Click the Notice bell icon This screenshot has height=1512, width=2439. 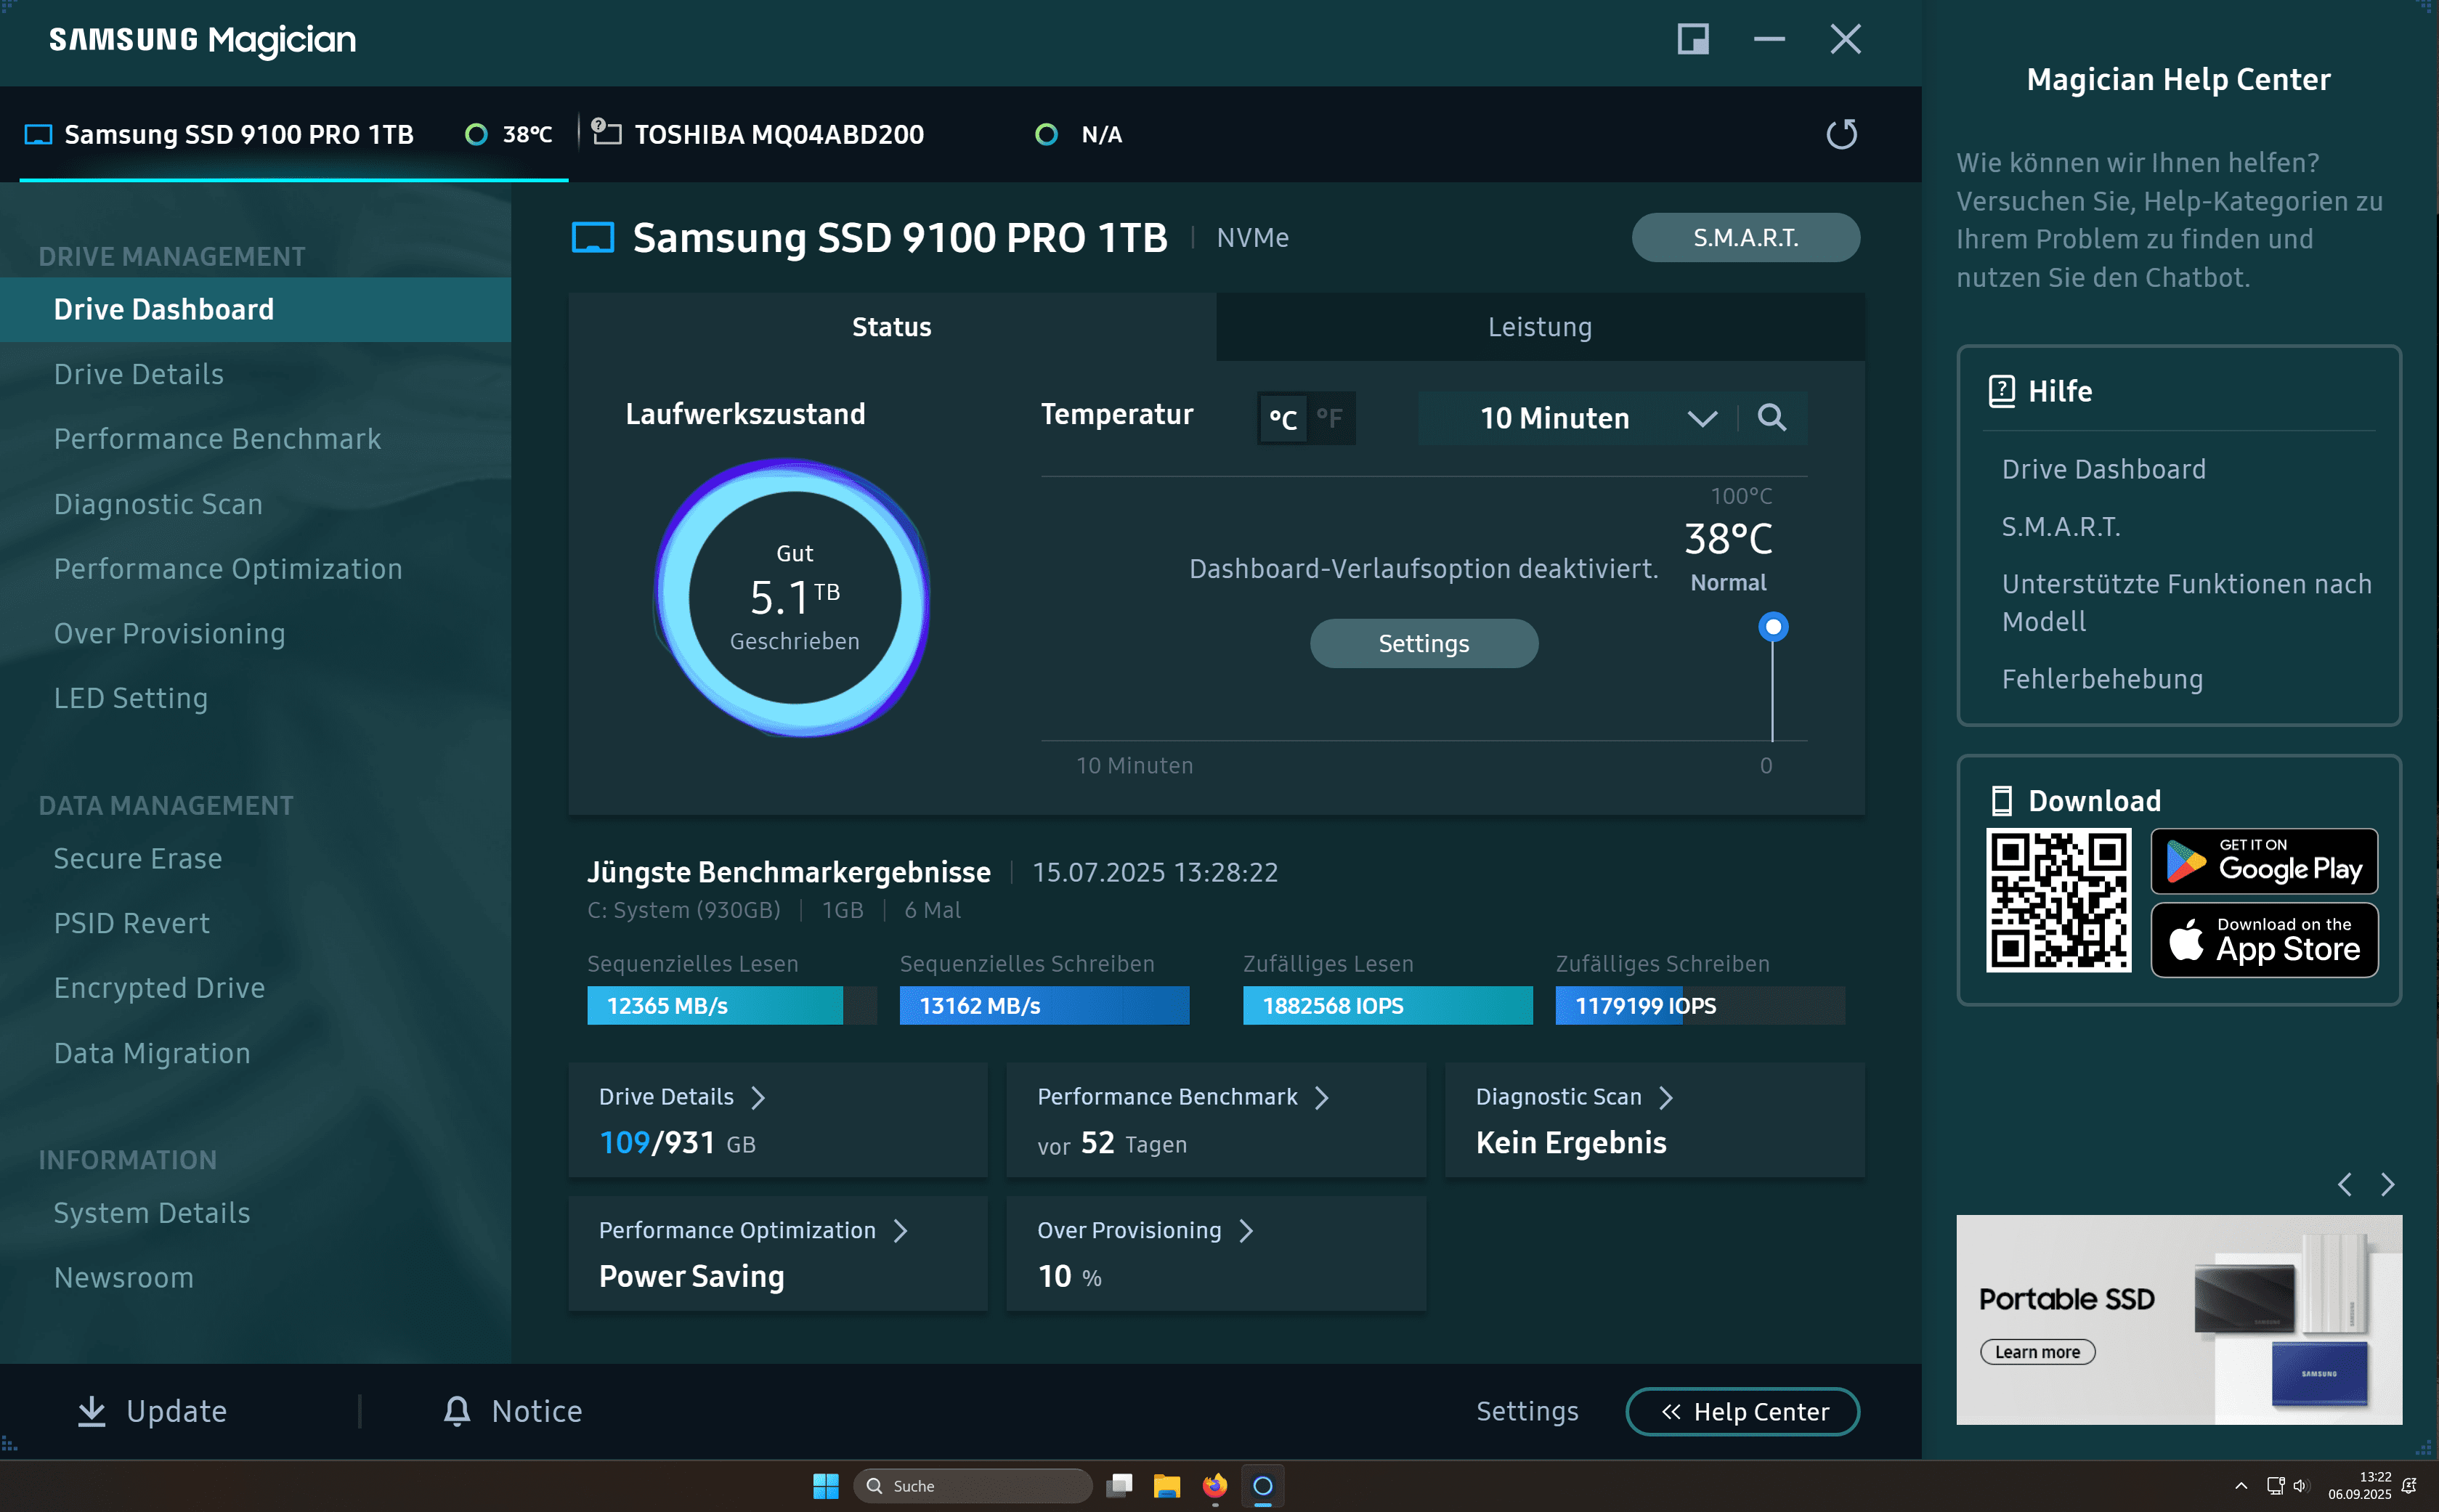click(x=457, y=1410)
